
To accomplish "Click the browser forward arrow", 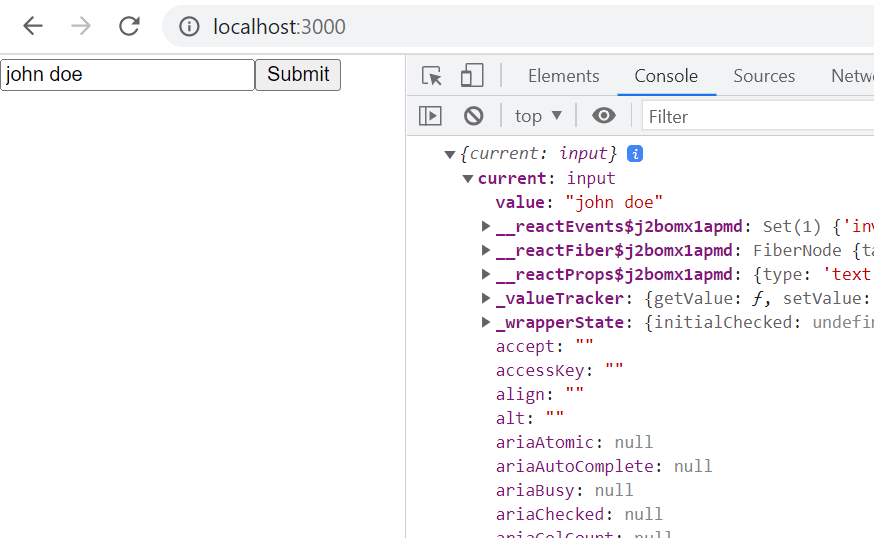I will point(81,26).
